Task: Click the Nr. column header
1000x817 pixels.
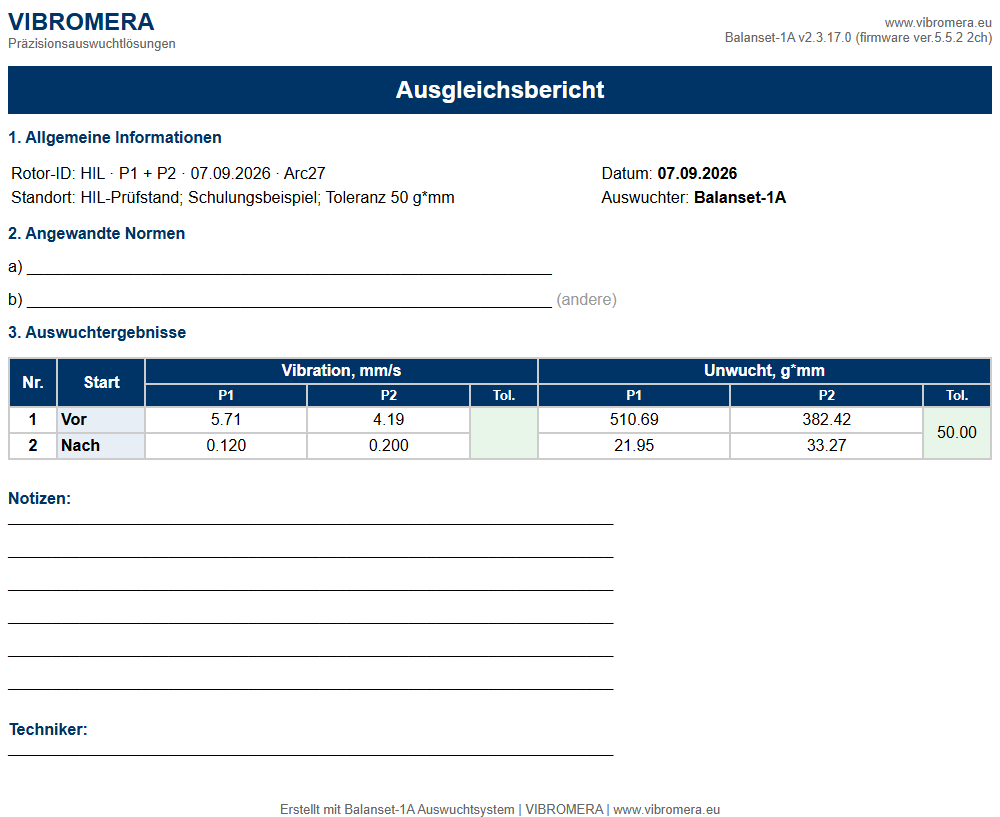Action: pos(33,383)
